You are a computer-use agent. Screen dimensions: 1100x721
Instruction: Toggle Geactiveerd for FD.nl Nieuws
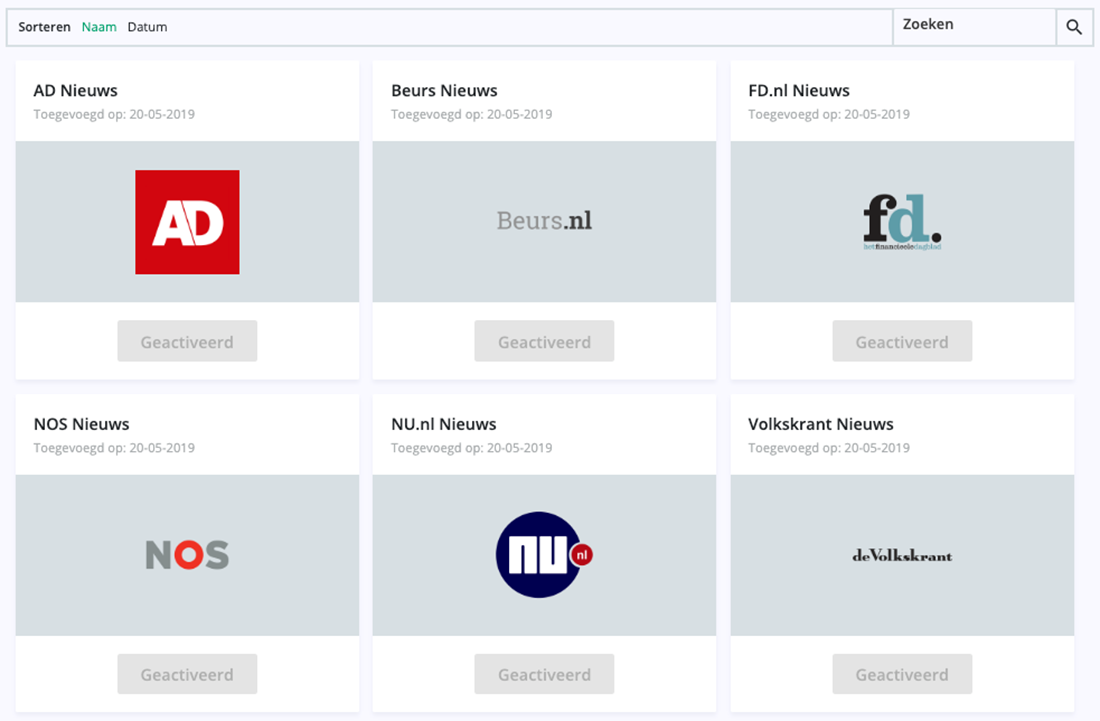[x=902, y=341]
